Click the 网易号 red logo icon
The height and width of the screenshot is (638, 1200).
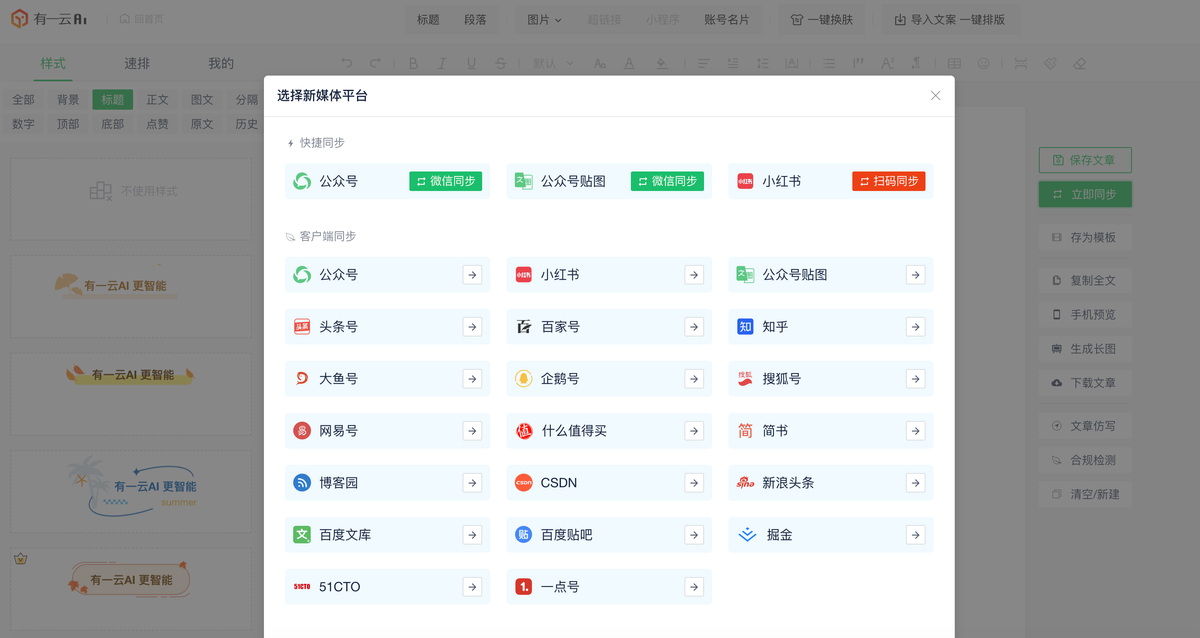(302, 431)
